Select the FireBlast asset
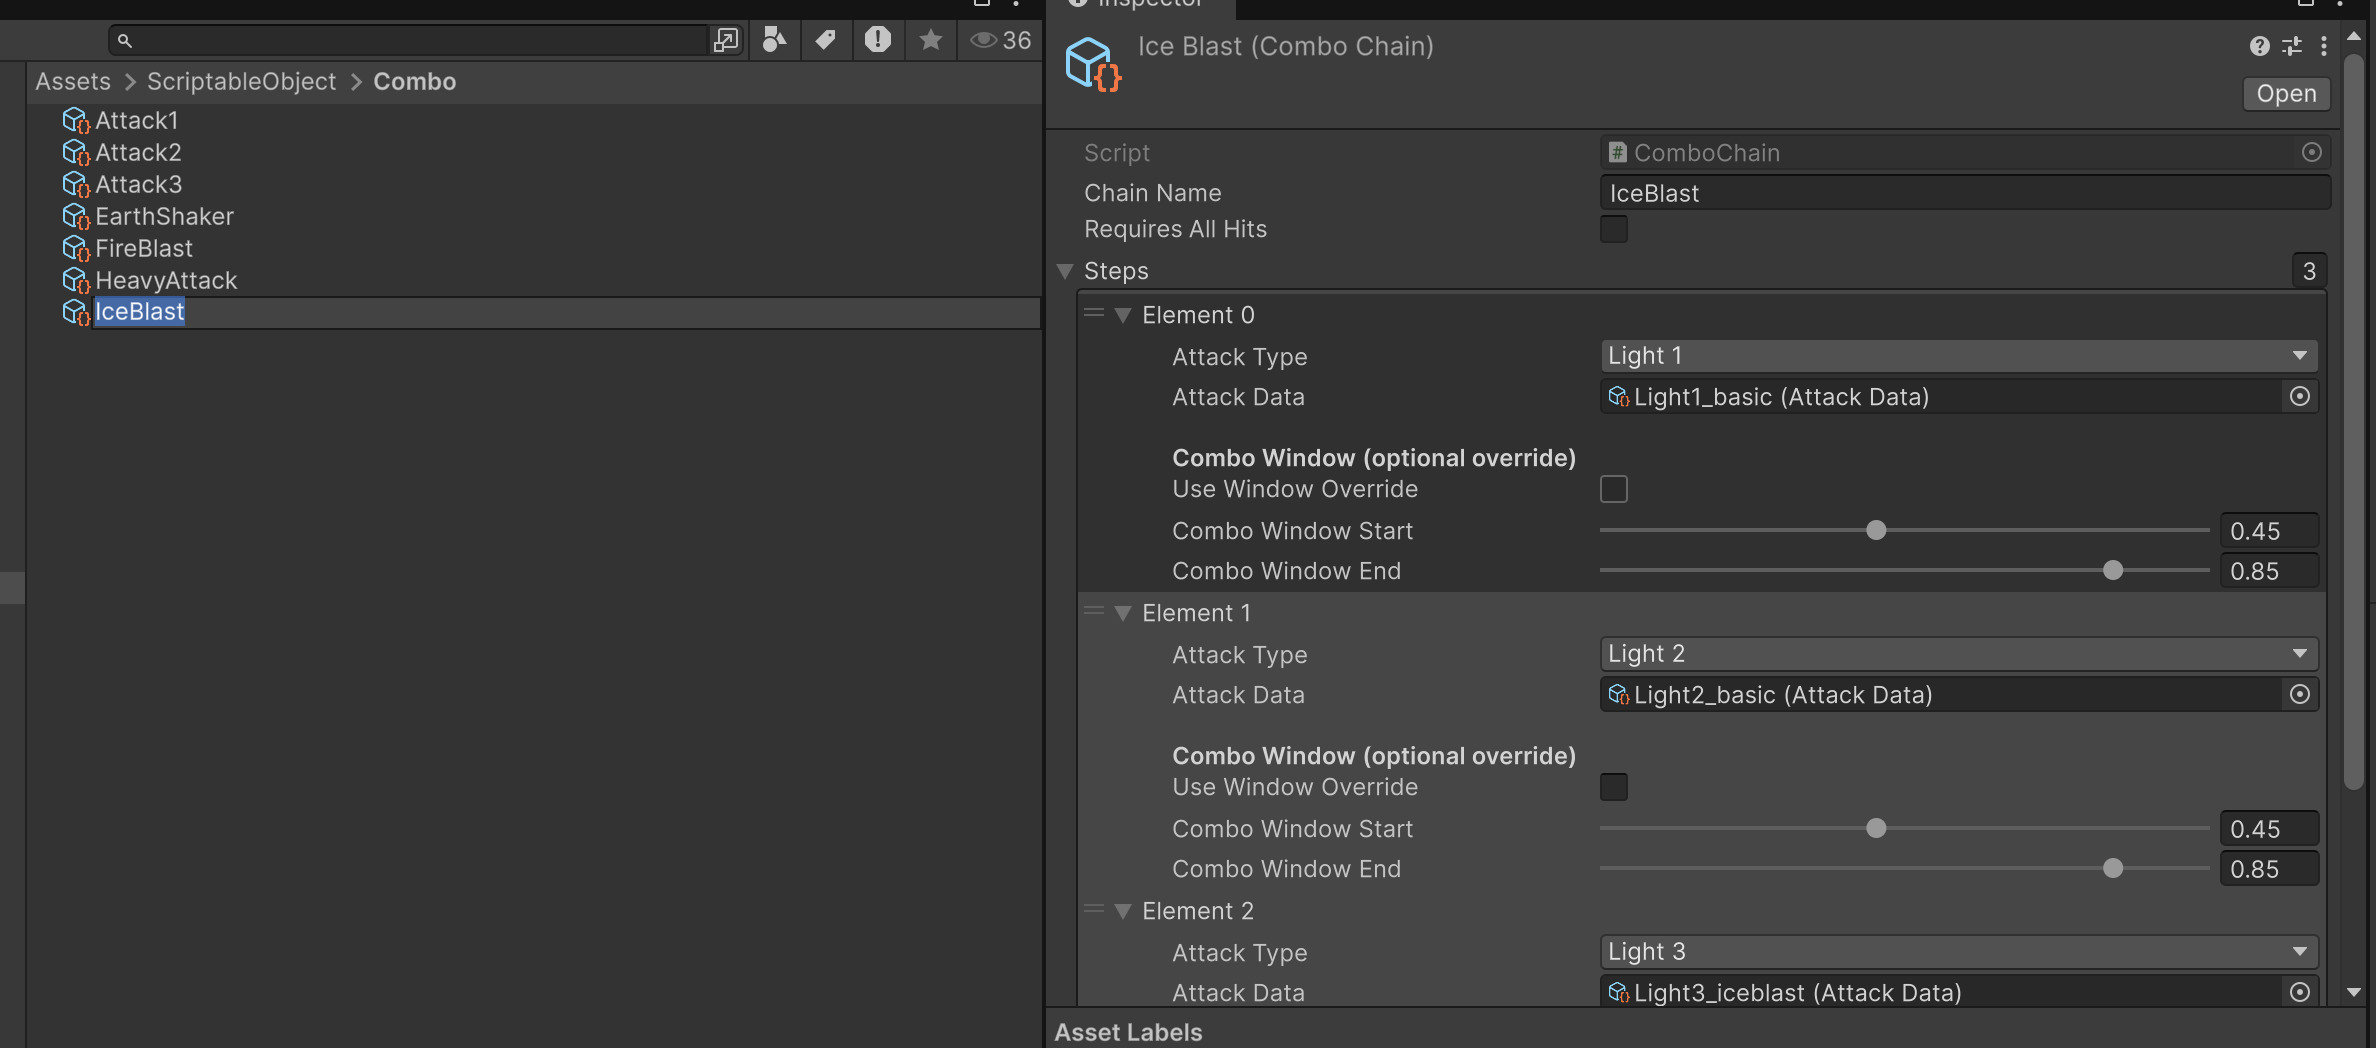Screen dimensions: 2376x1048 point(143,248)
